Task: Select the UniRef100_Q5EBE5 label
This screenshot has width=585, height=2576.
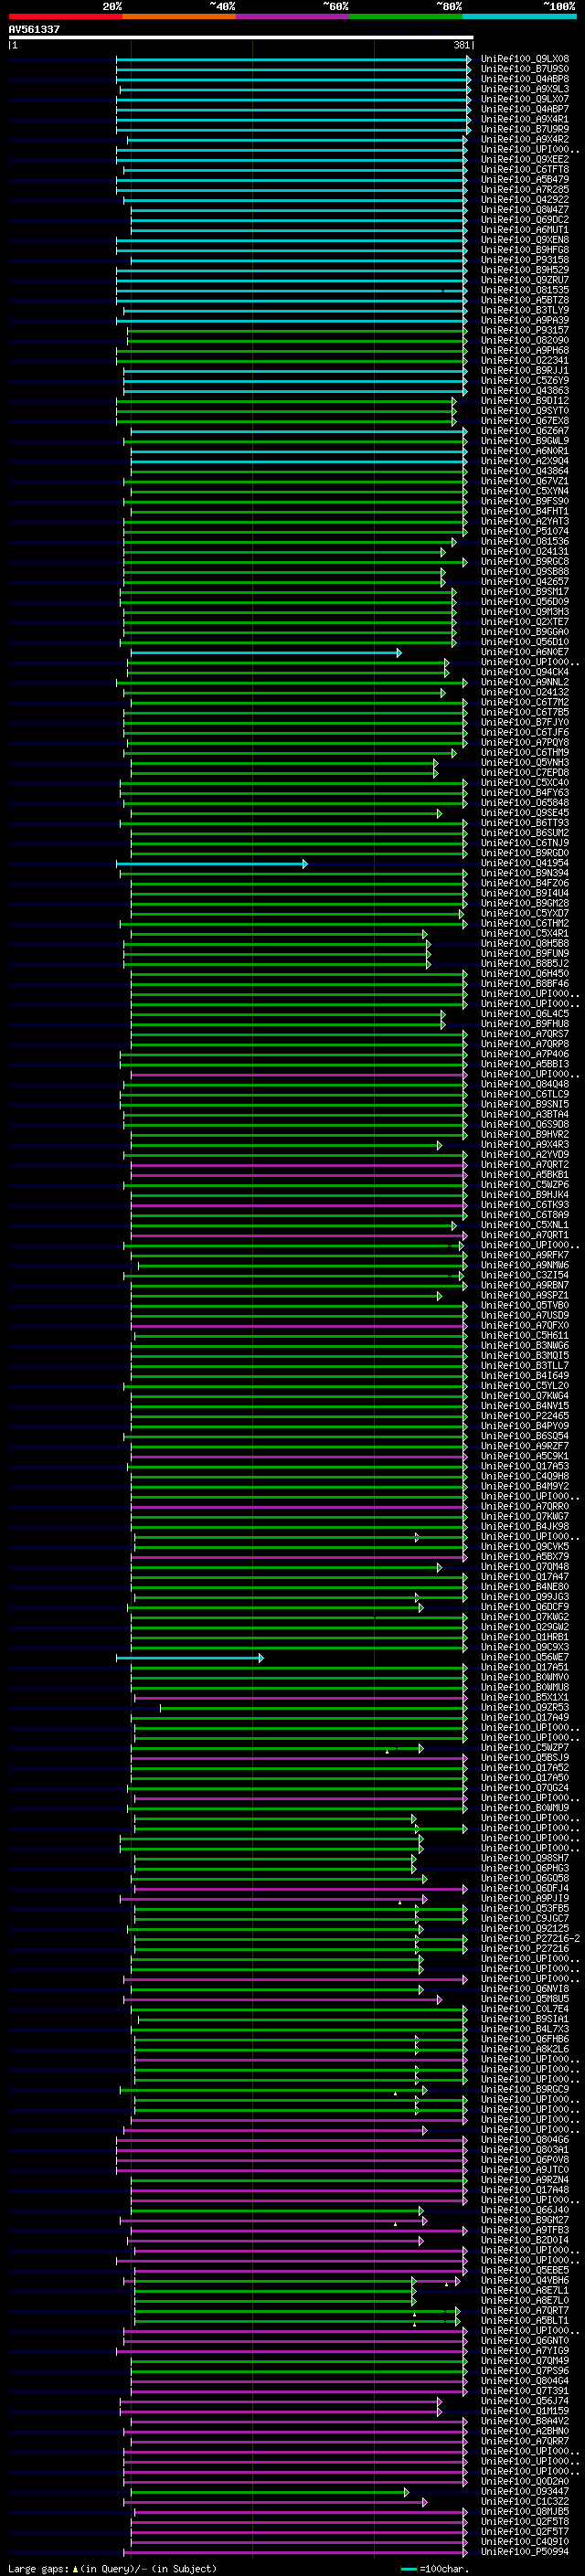Action: (x=525, y=2270)
